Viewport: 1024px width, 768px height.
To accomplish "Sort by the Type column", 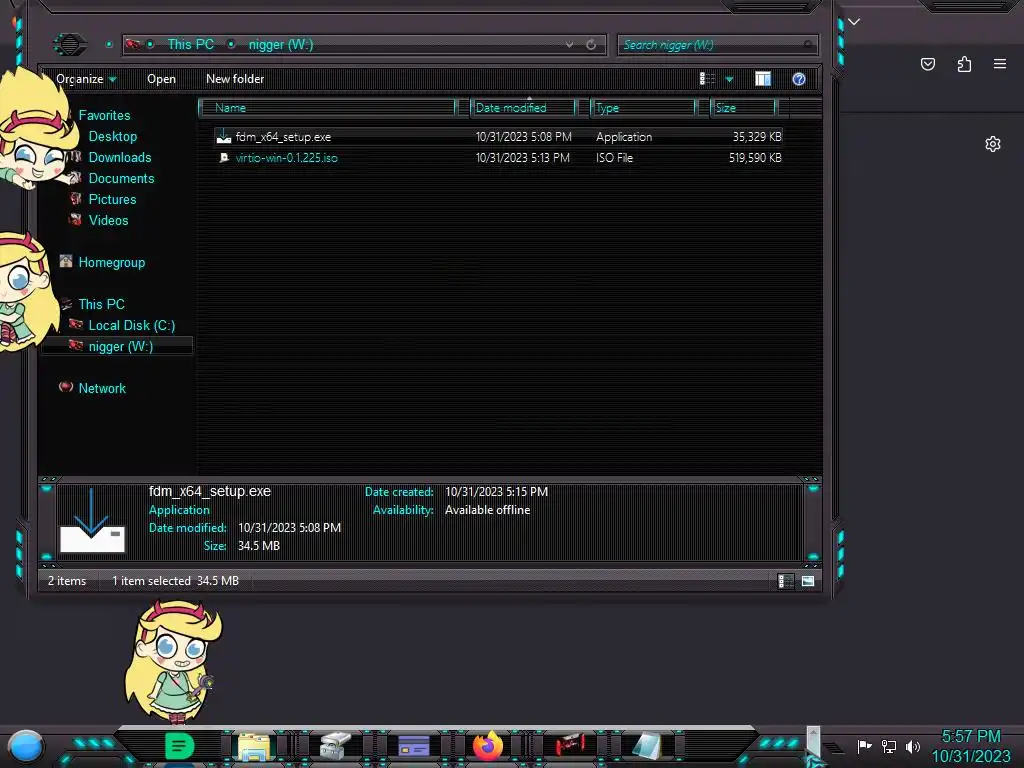I will [x=643, y=108].
